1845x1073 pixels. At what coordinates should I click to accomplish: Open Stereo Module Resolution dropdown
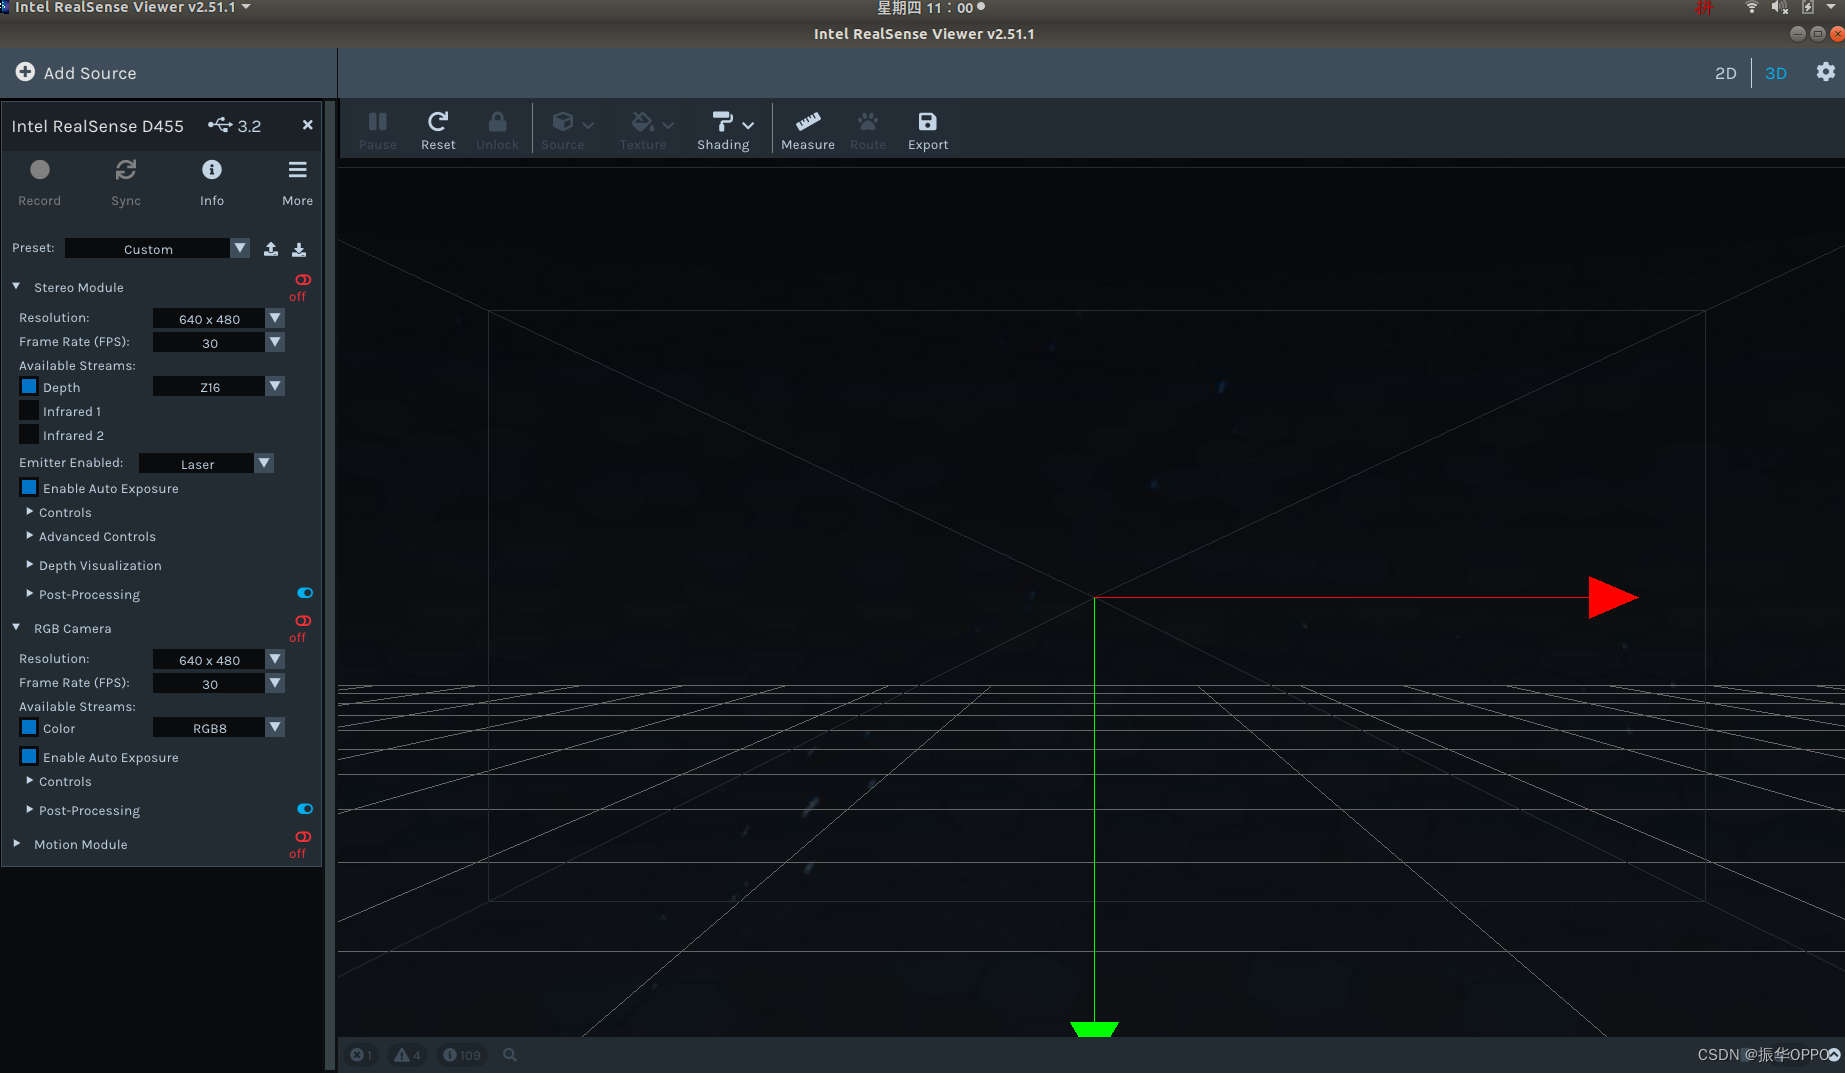(x=218, y=318)
